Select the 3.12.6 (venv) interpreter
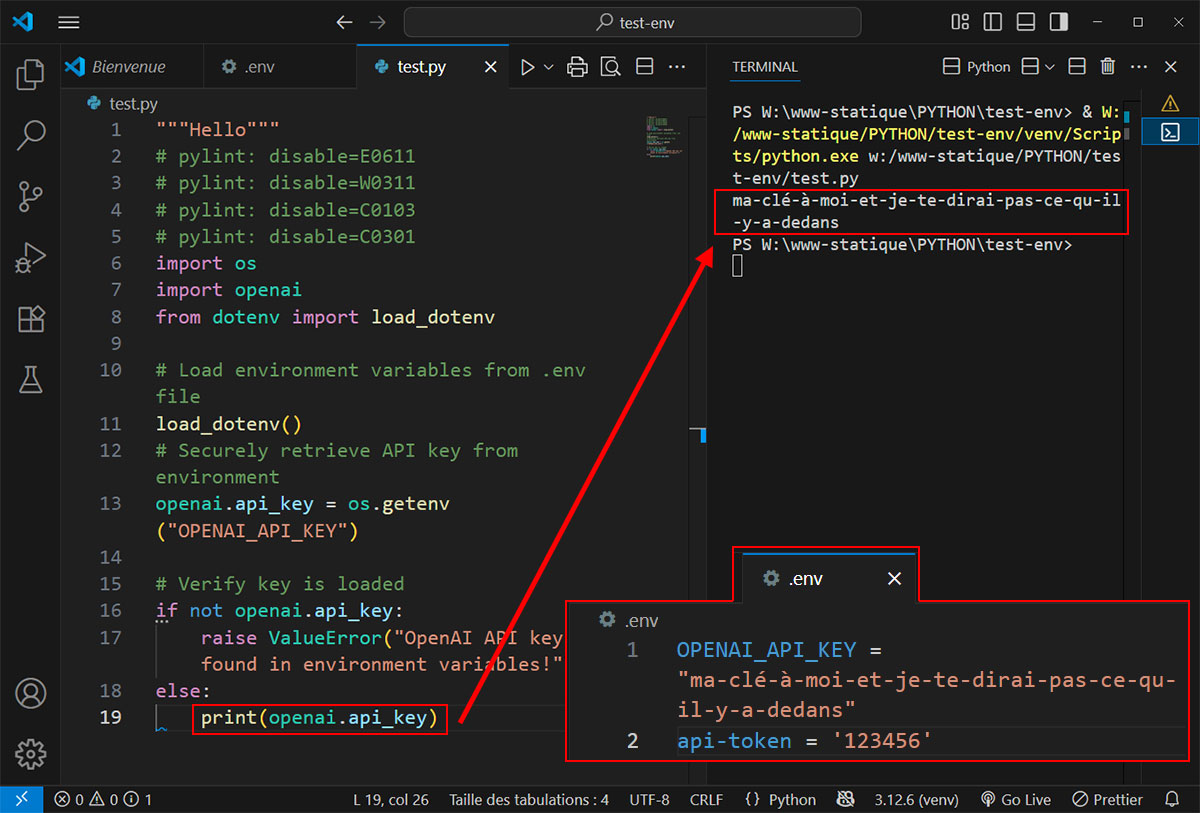This screenshot has width=1200, height=813. coord(916,799)
